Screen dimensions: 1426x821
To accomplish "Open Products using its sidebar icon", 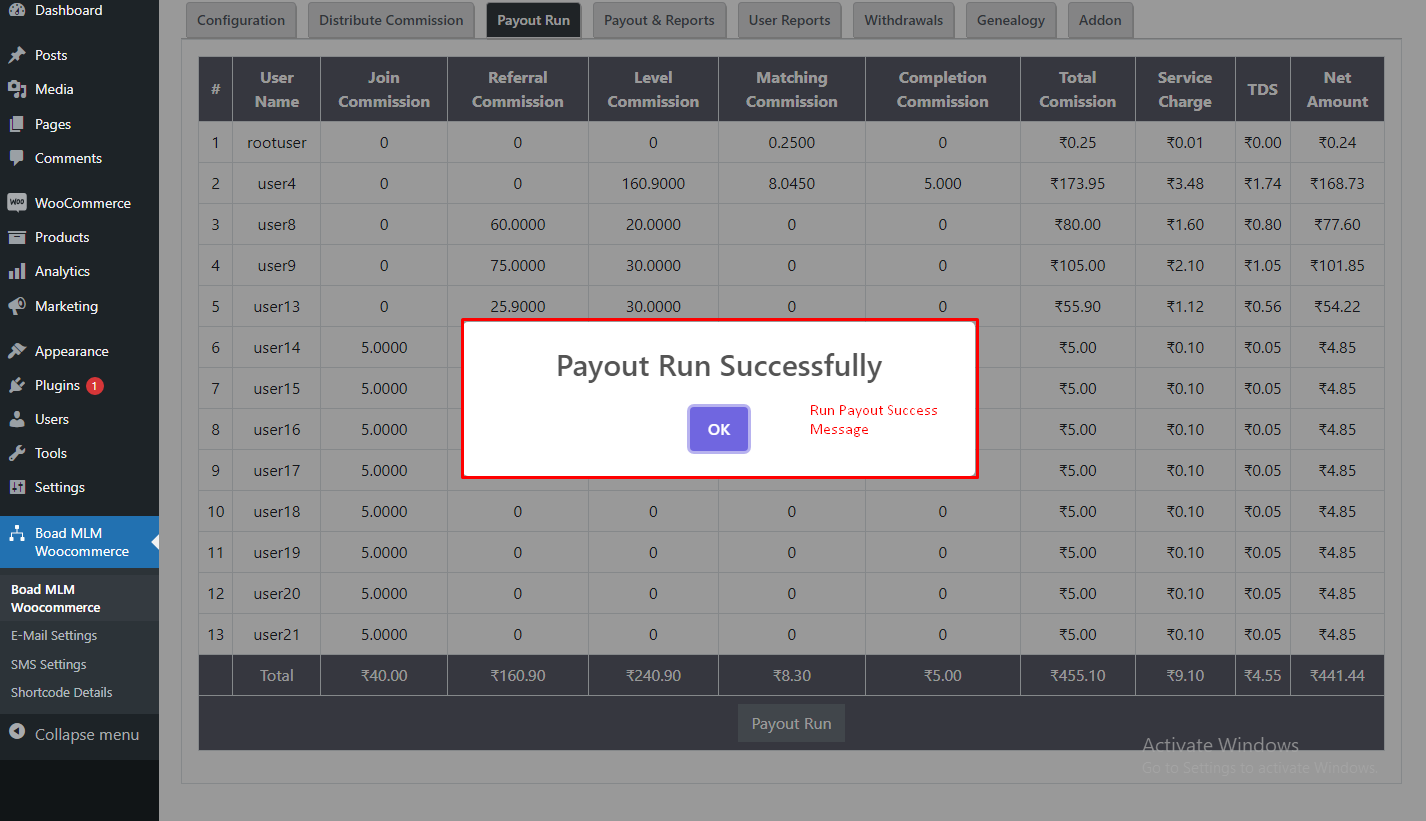I will [20, 237].
